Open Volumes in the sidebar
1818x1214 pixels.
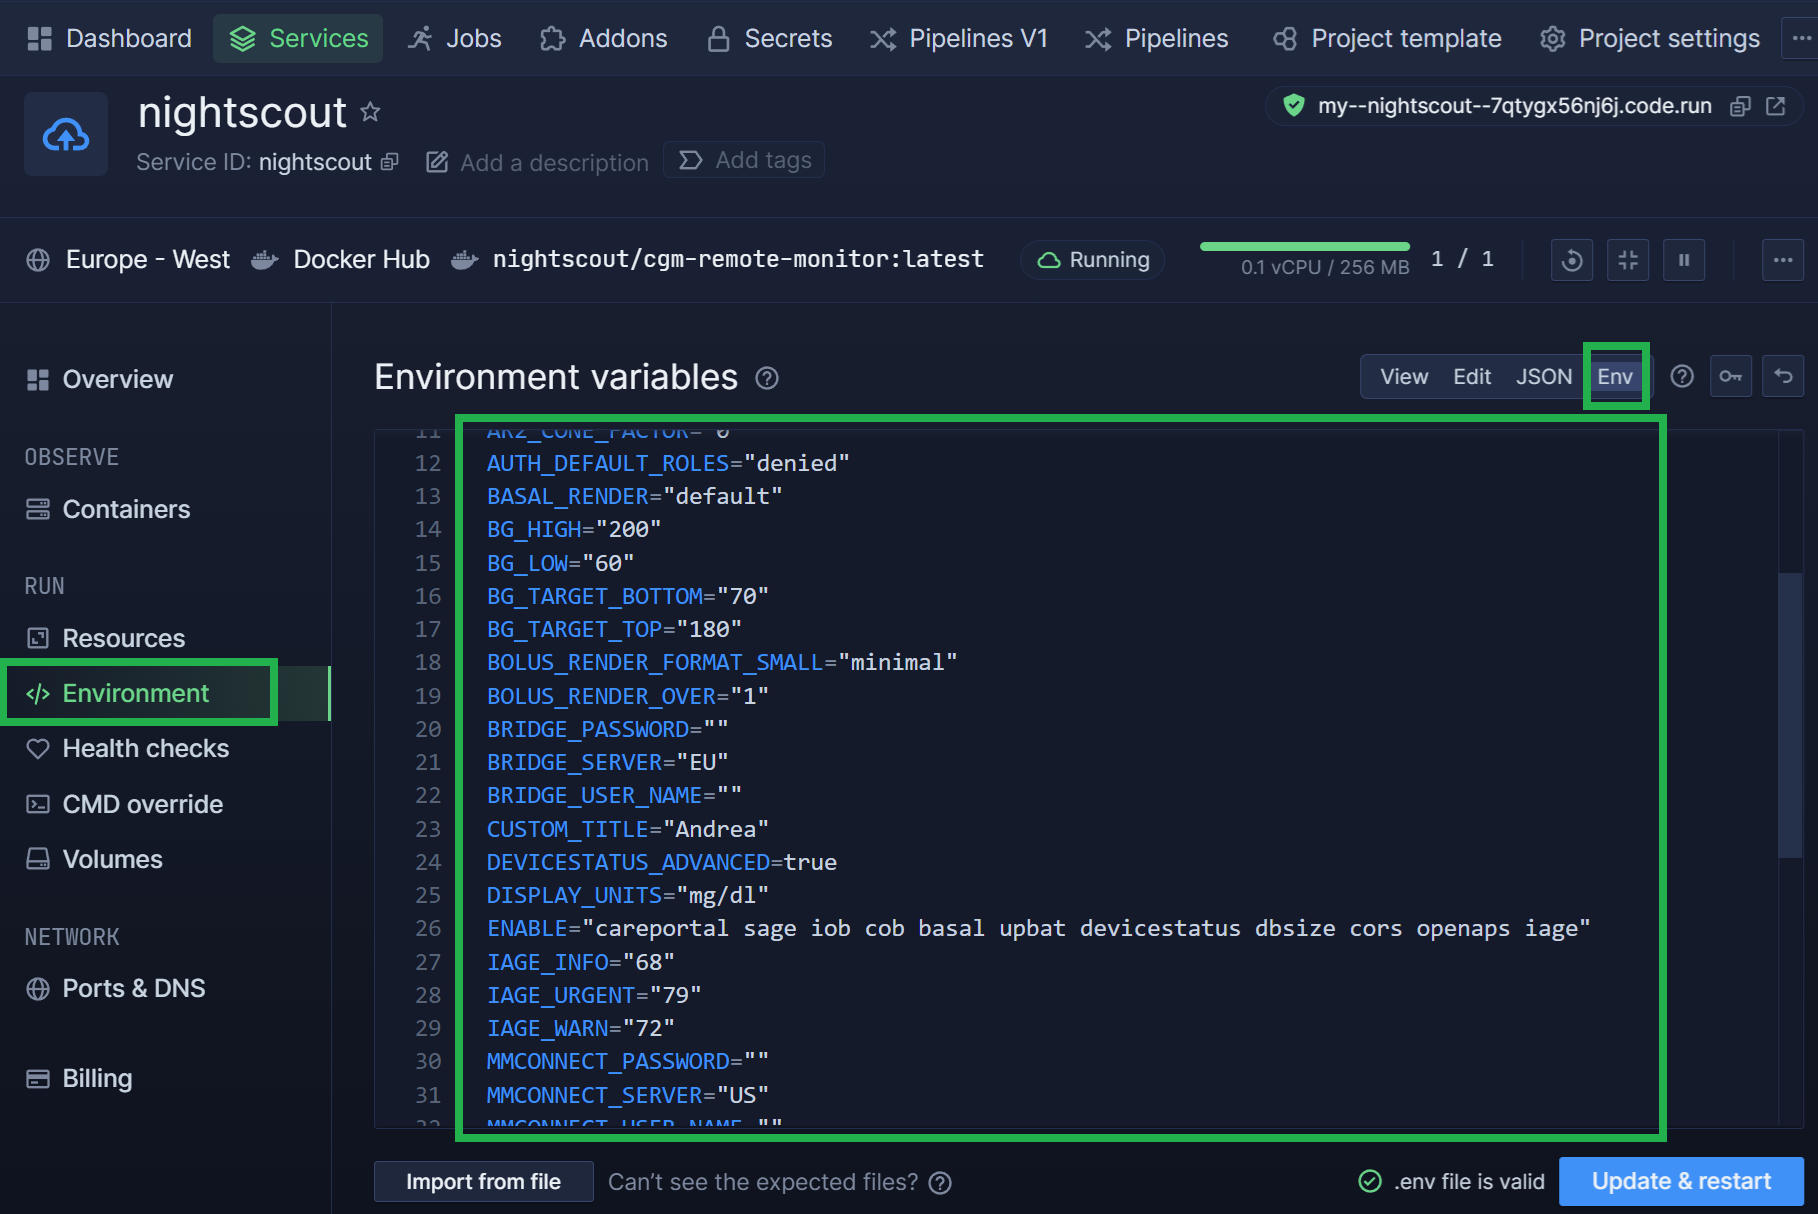point(94,859)
